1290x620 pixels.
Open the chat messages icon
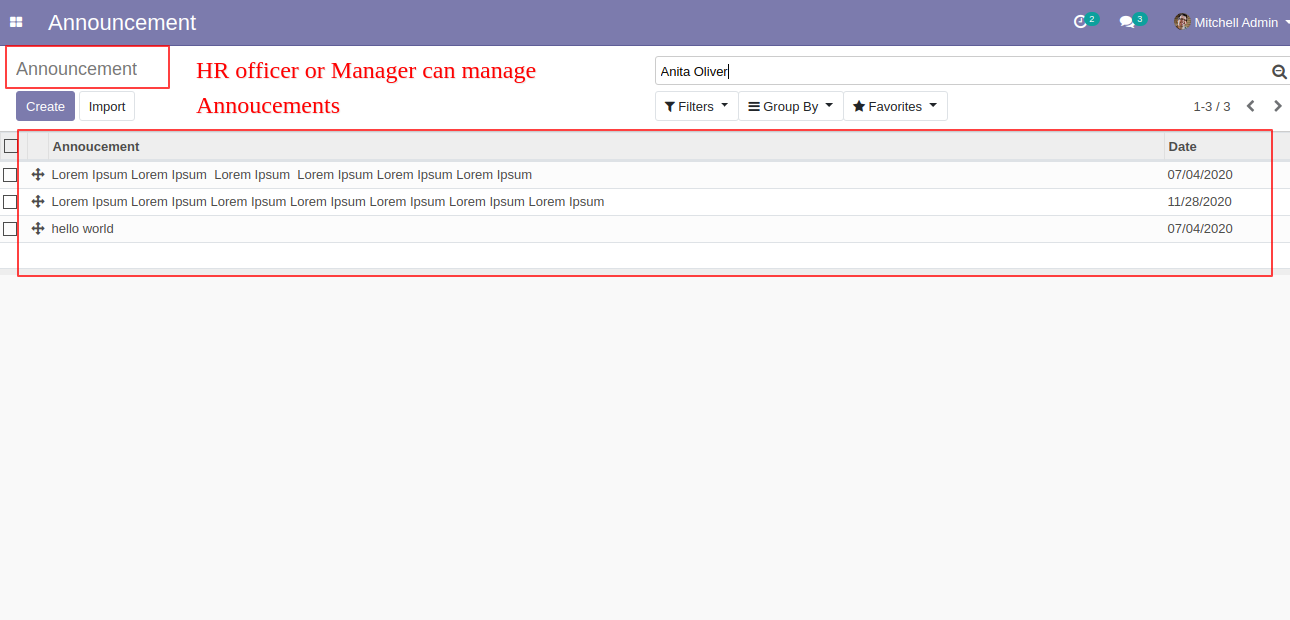[1127, 22]
